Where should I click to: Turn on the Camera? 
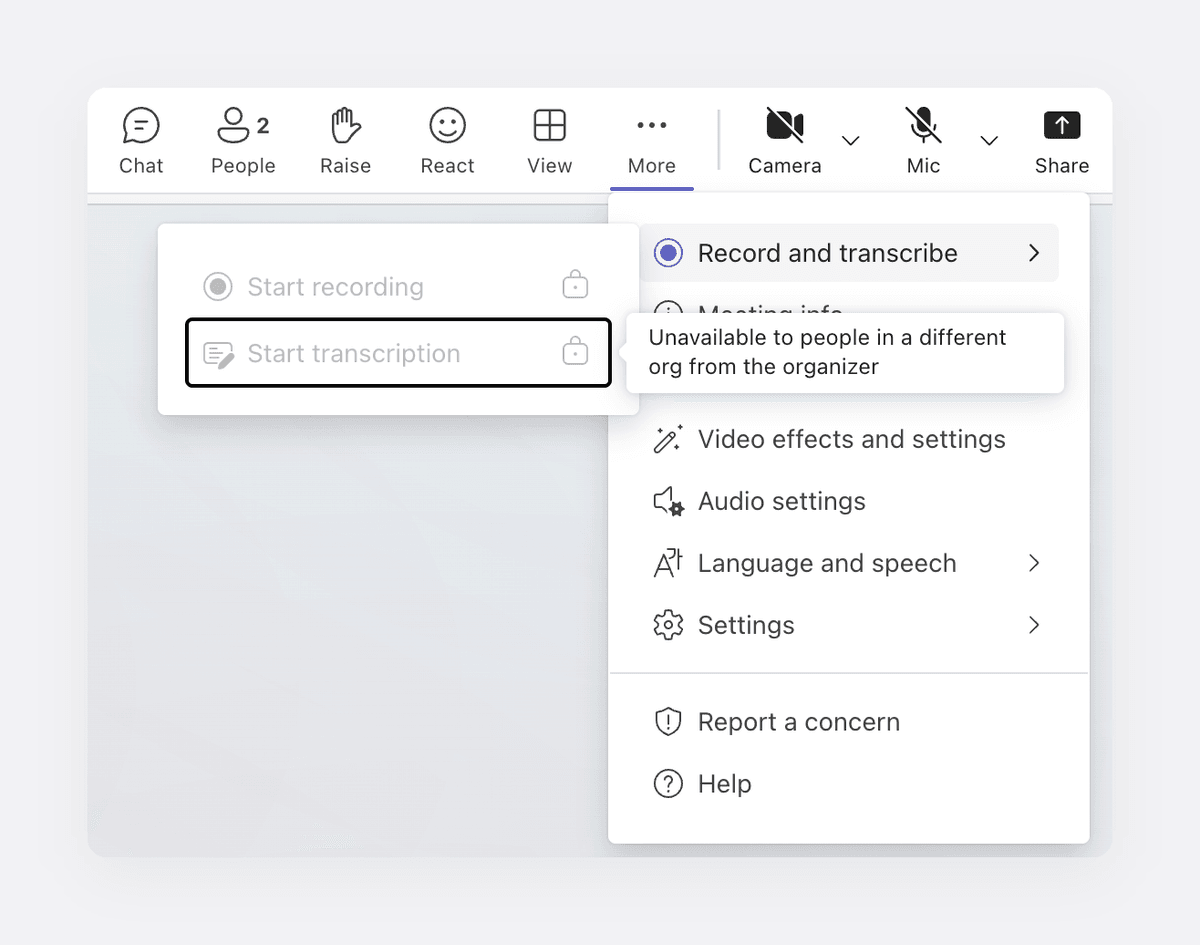(x=785, y=142)
